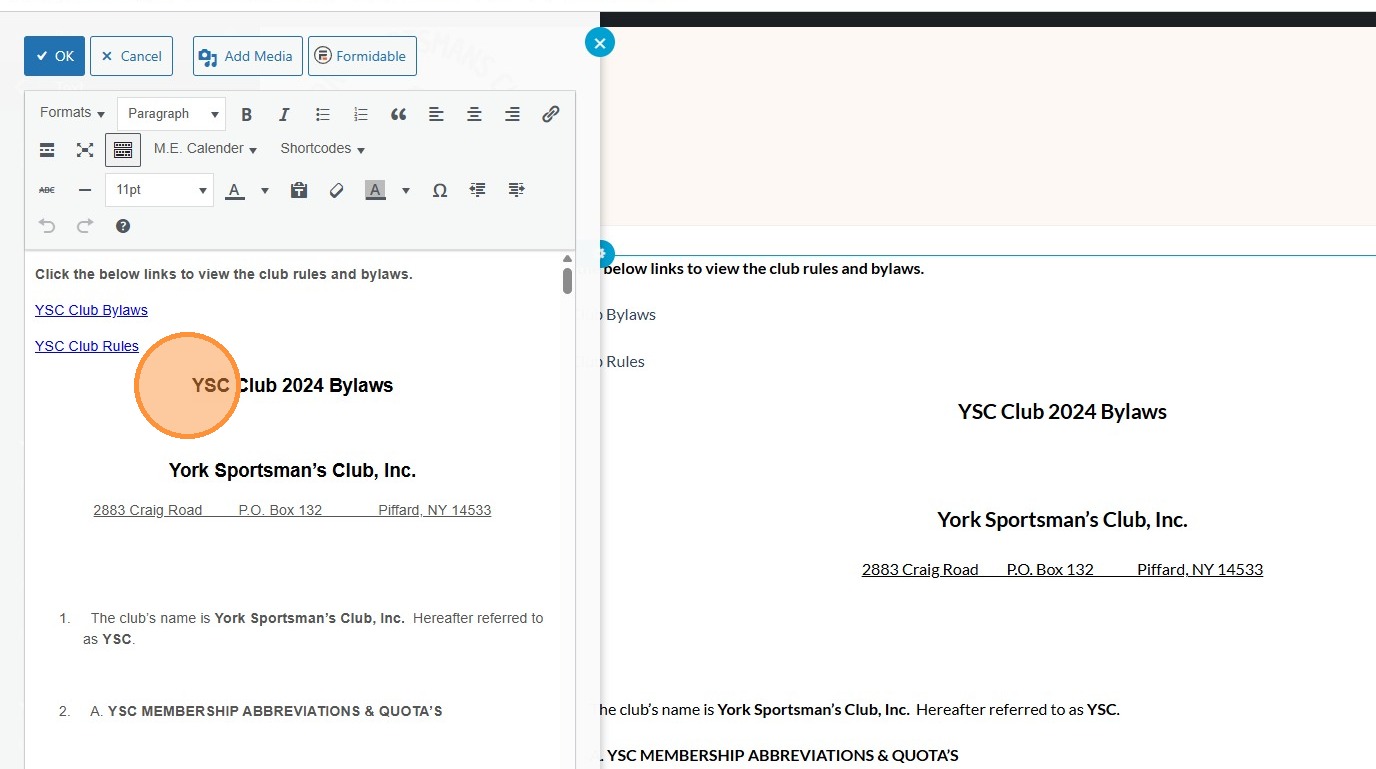Click the text color button
This screenshot has height=769, width=1376.
[x=235, y=190]
